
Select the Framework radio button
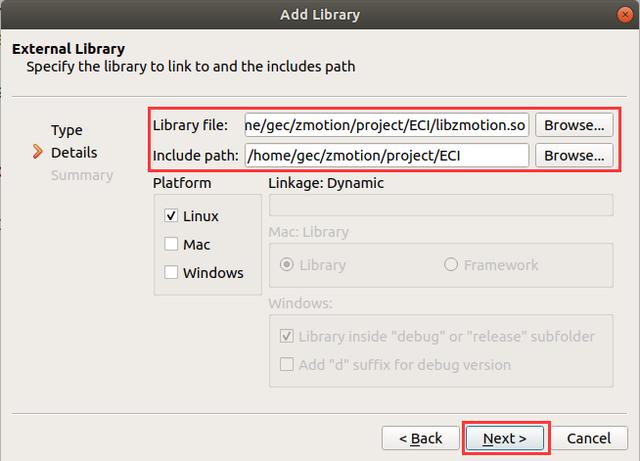point(451,265)
